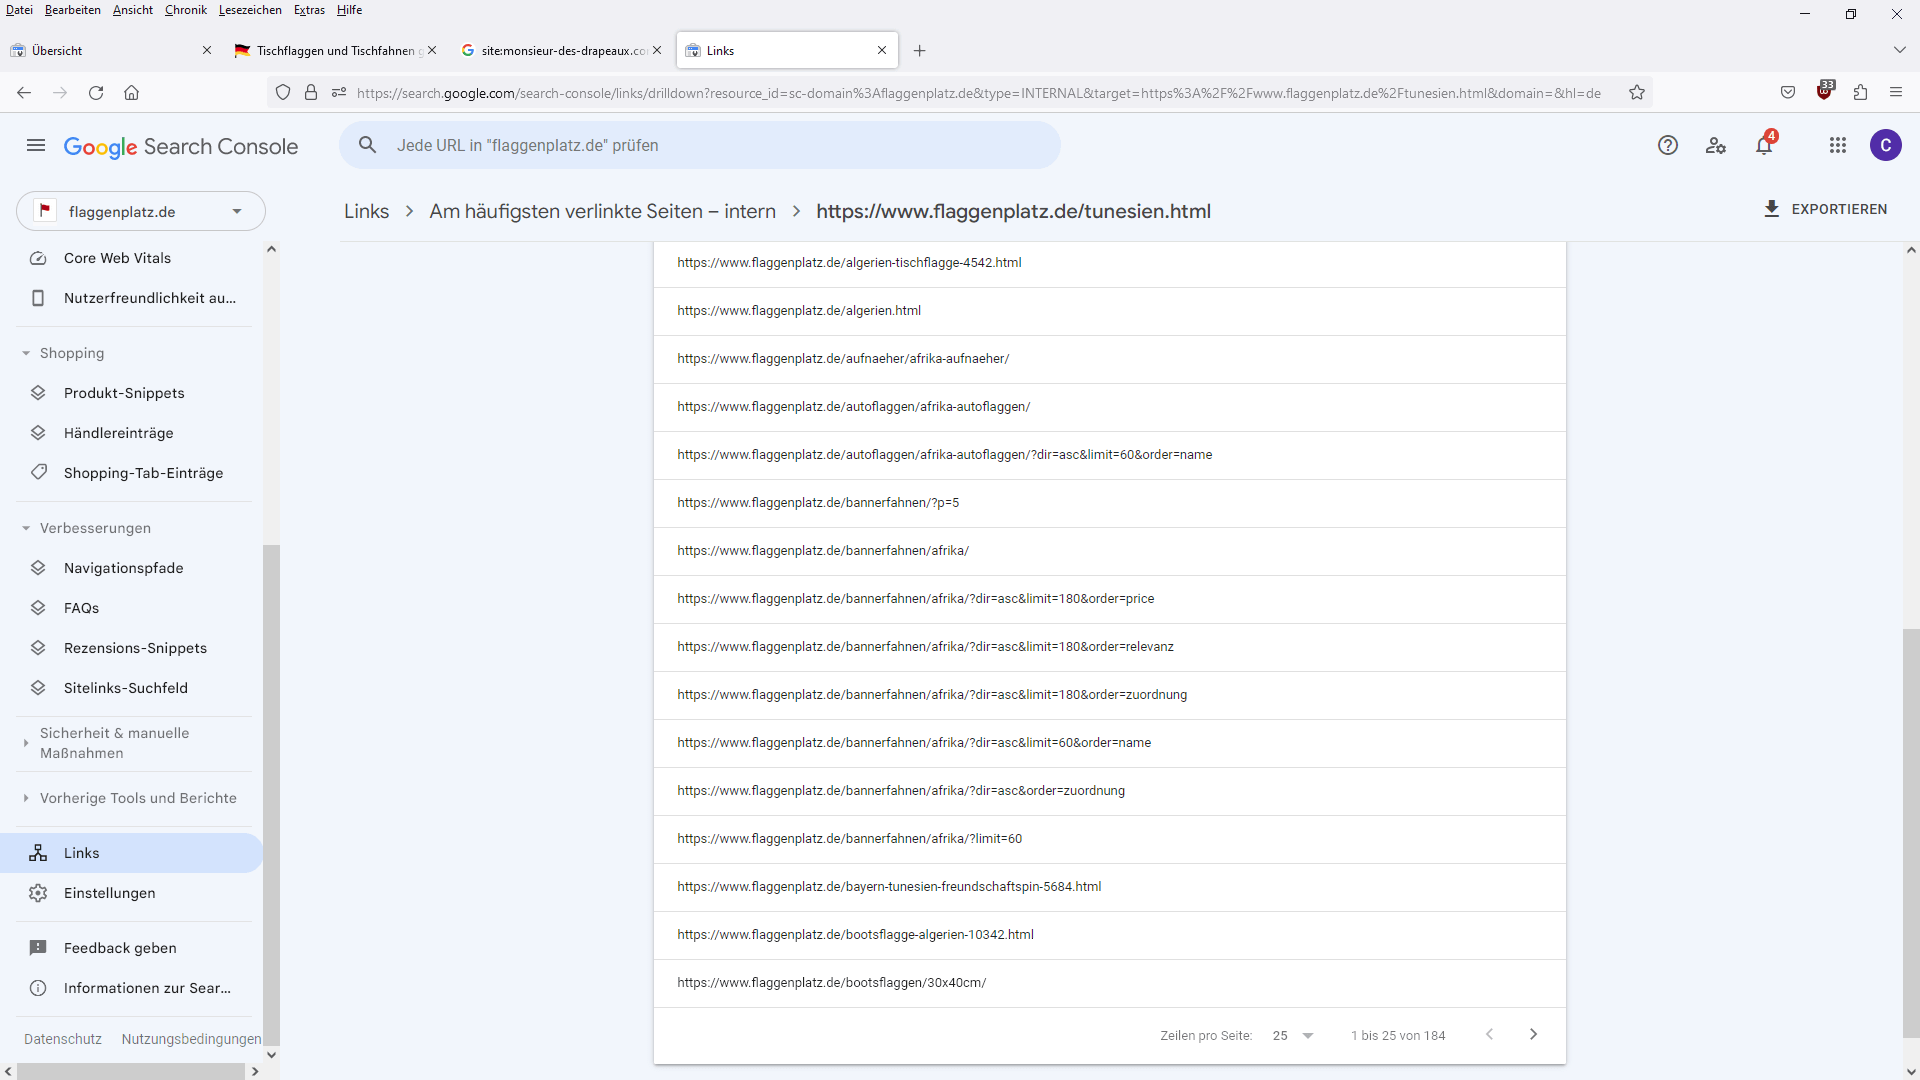The image size is (1920, 1080).
Task: Select the bootsflaggen/30x40cm/ row
Action: click(1109, 983)
